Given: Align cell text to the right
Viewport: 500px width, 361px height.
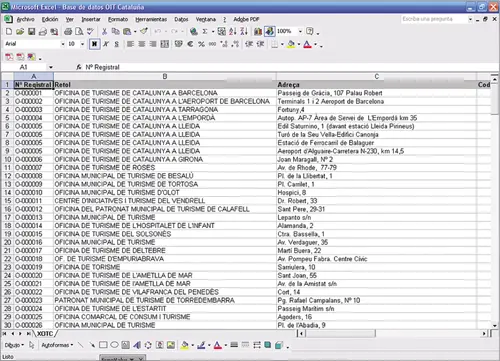Looking at the screenshot, I should pyautogui.click(x=153, y=44).
